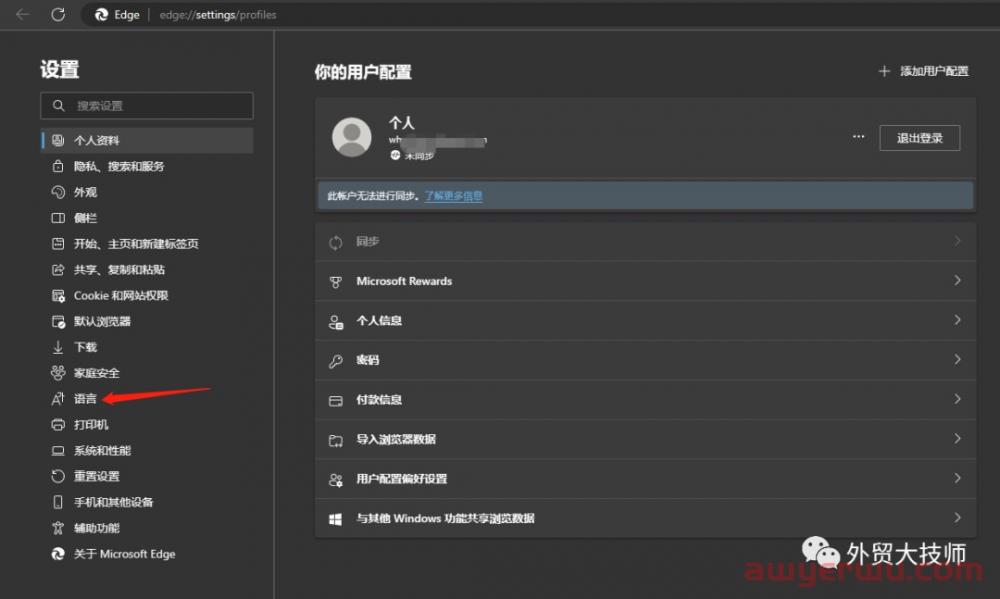Open Microsoft Rewards via its chevron

tap(957, 280)
